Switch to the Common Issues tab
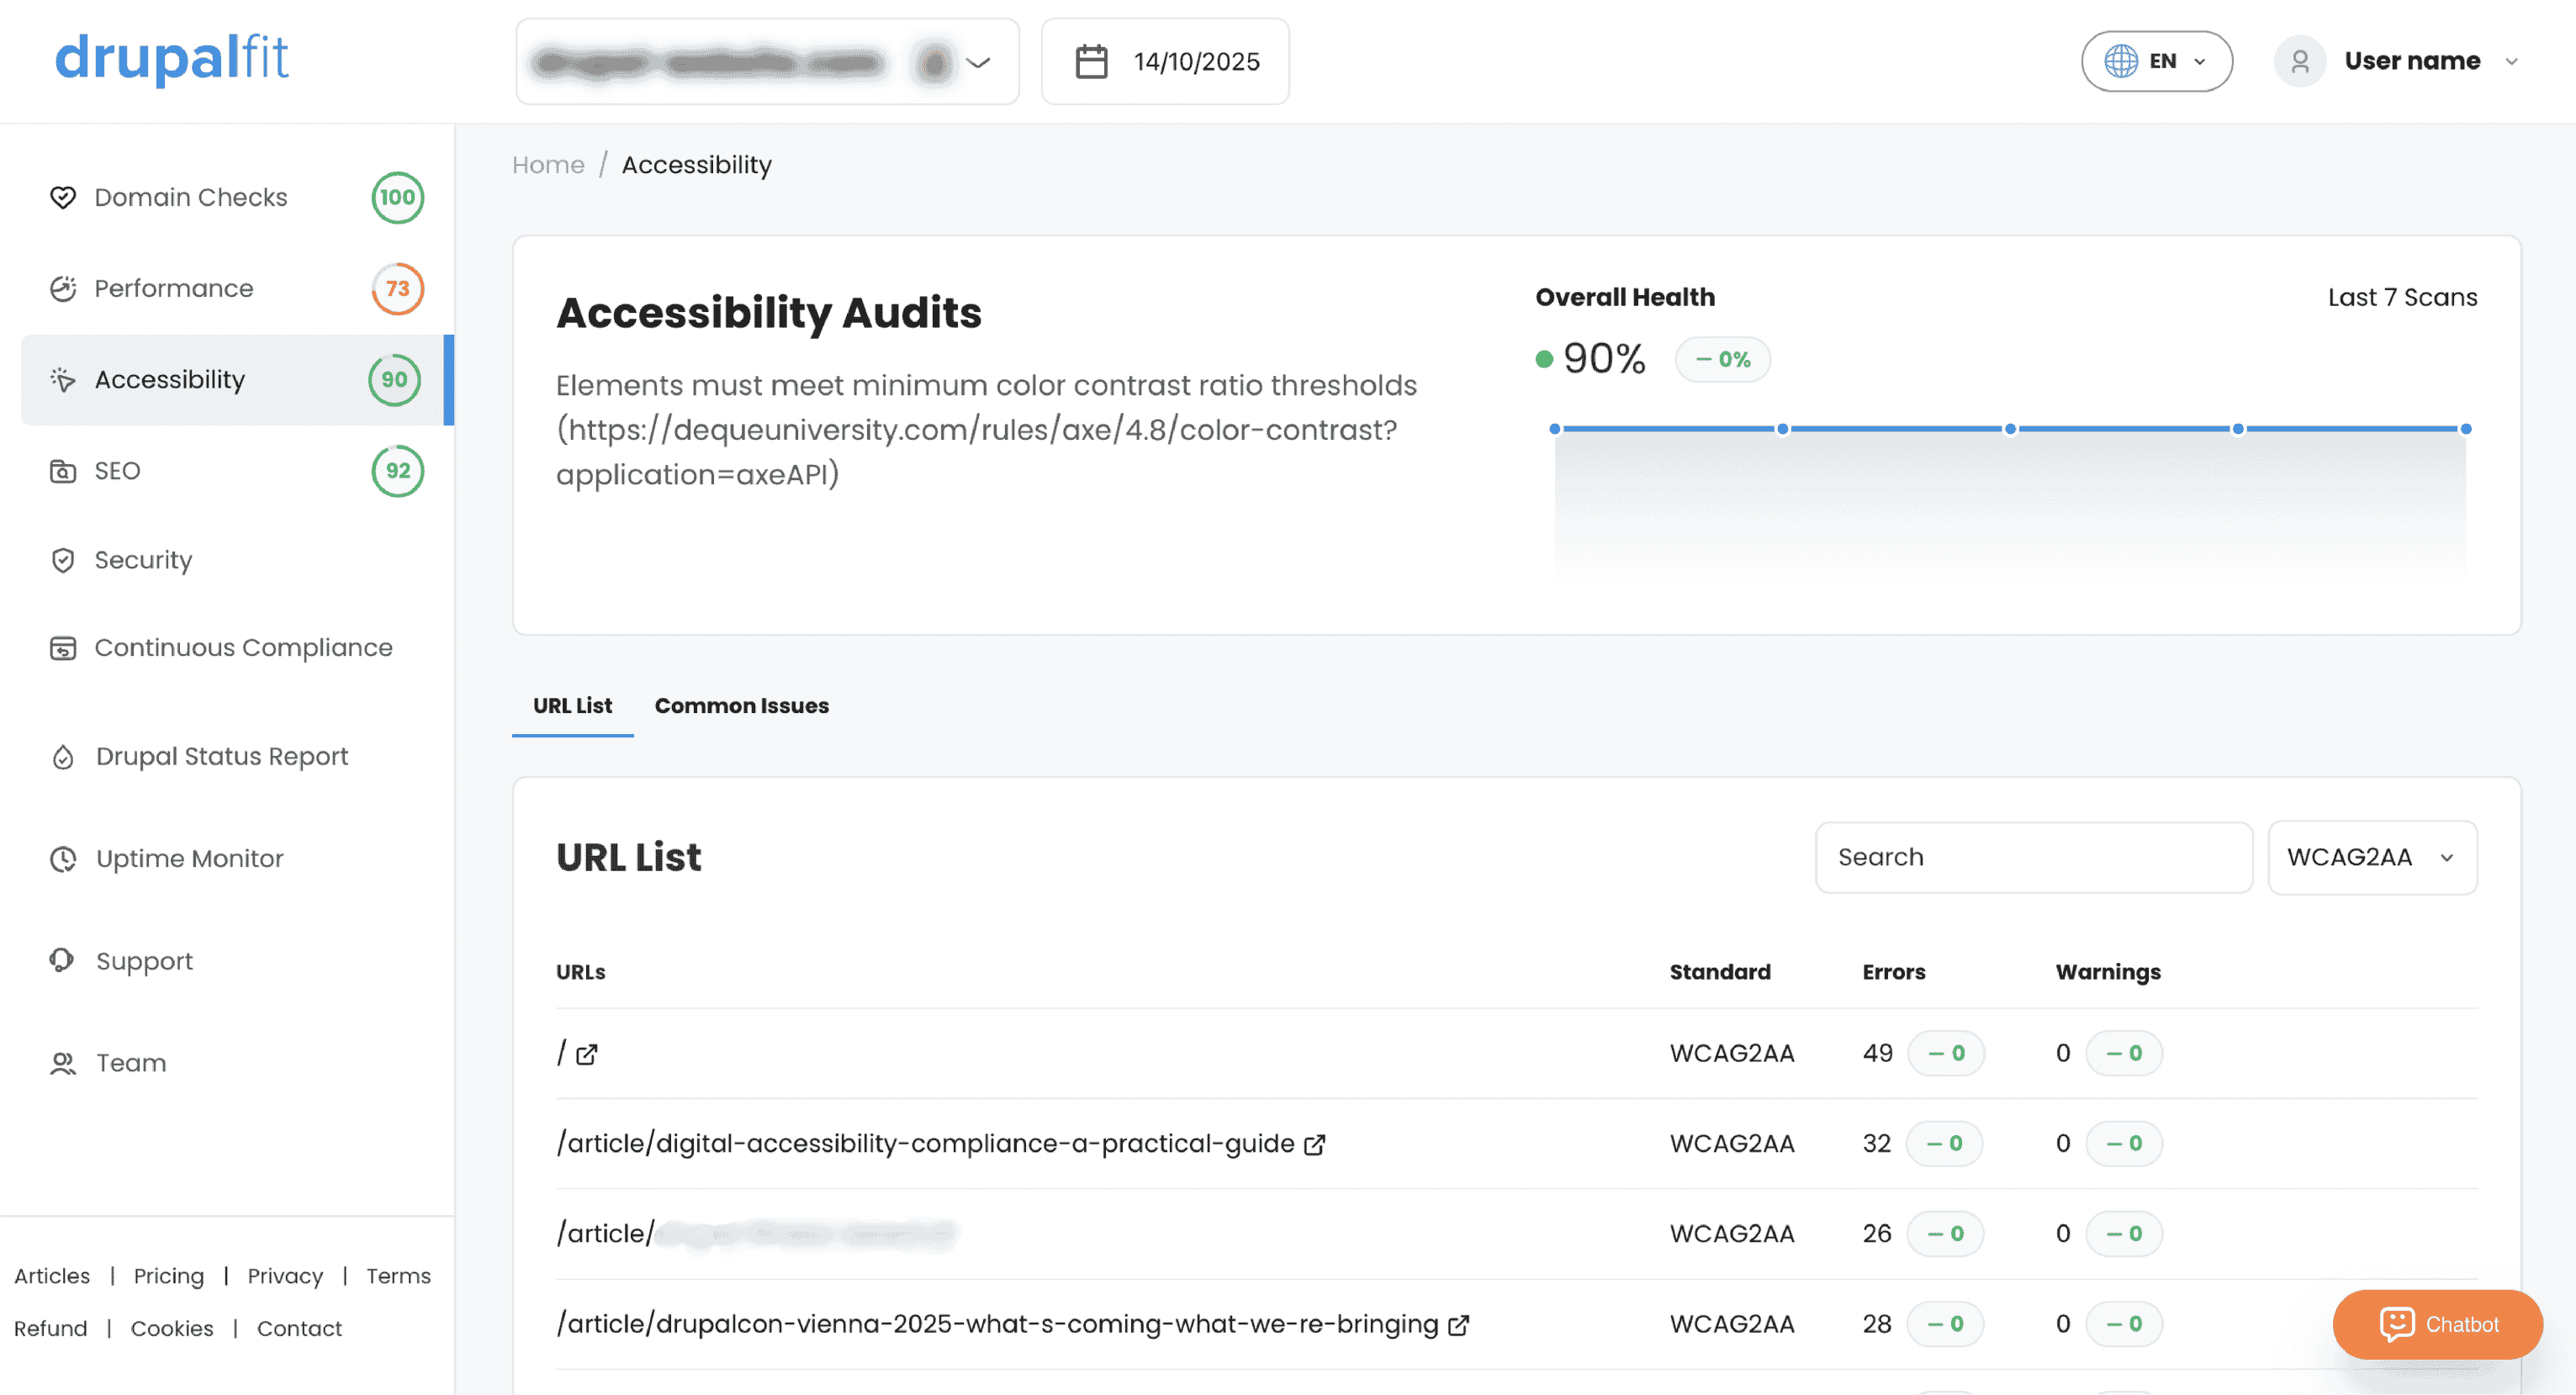The width and height of the screenshot is (2576, 1395). [741, 706]
